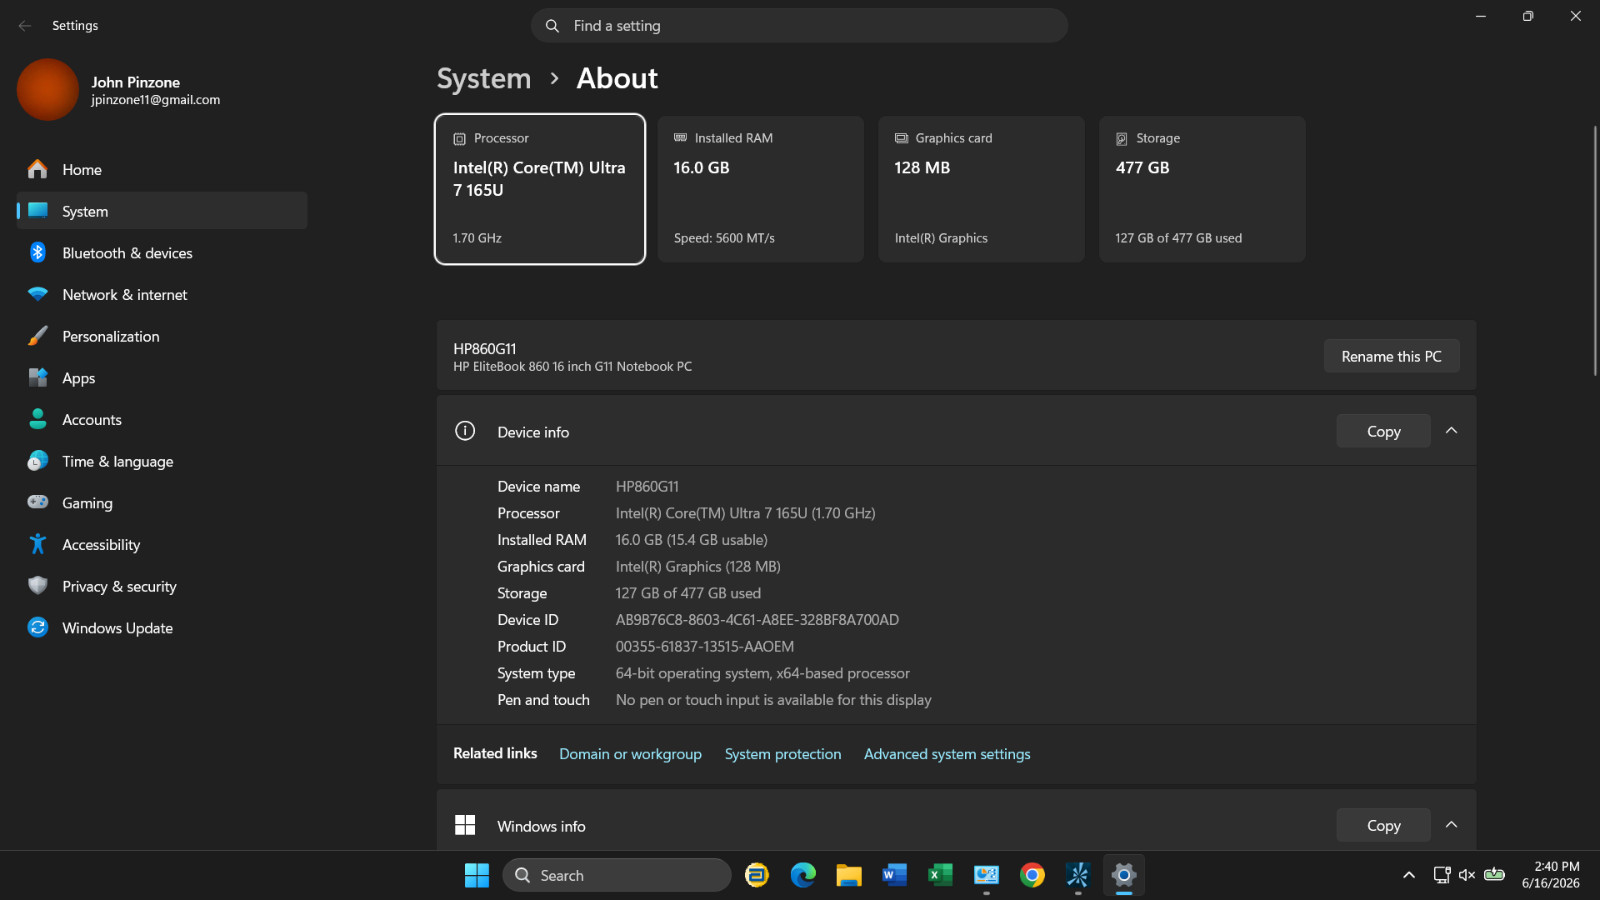Copy the Device info details
Viewport: 1600px width, 900px height.
click(1384, 431)
